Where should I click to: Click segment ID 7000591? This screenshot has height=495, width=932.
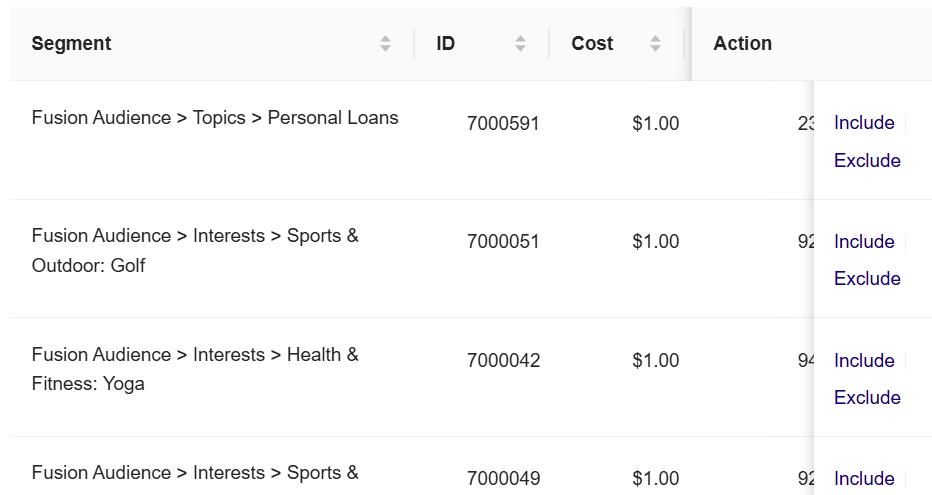pyautogui.click(x=503, y=124)
